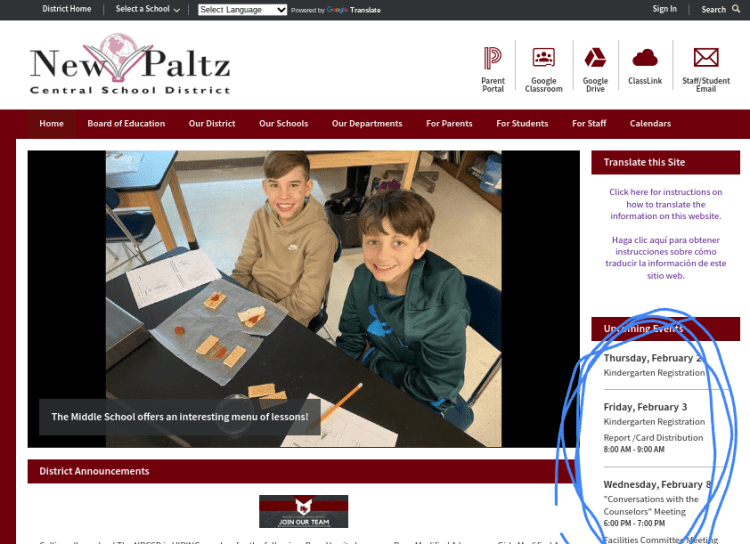Click the Middle School slideshow photo
The image size is (750, 544).
303,290
